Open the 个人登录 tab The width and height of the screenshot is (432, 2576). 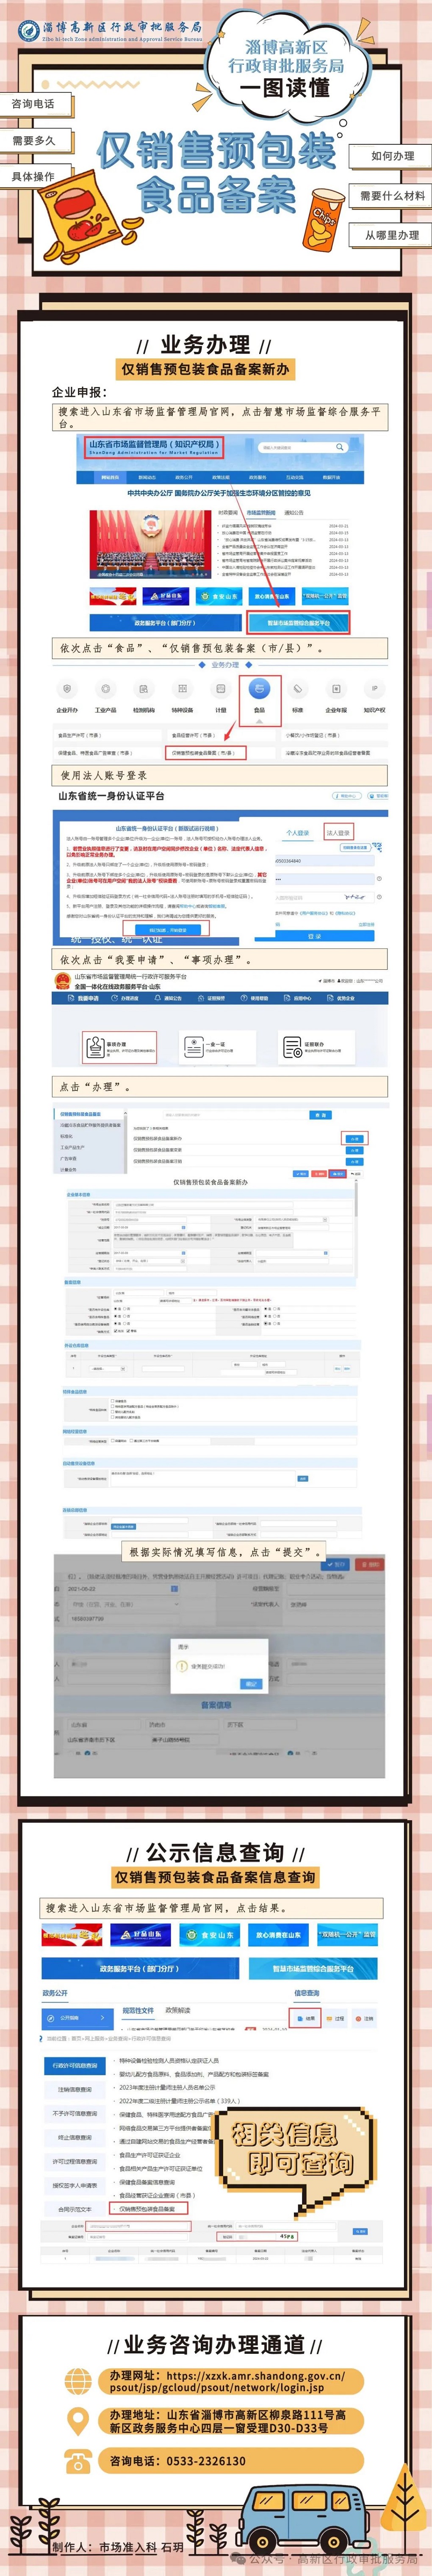pyautogui.click(x=298, y=832)
